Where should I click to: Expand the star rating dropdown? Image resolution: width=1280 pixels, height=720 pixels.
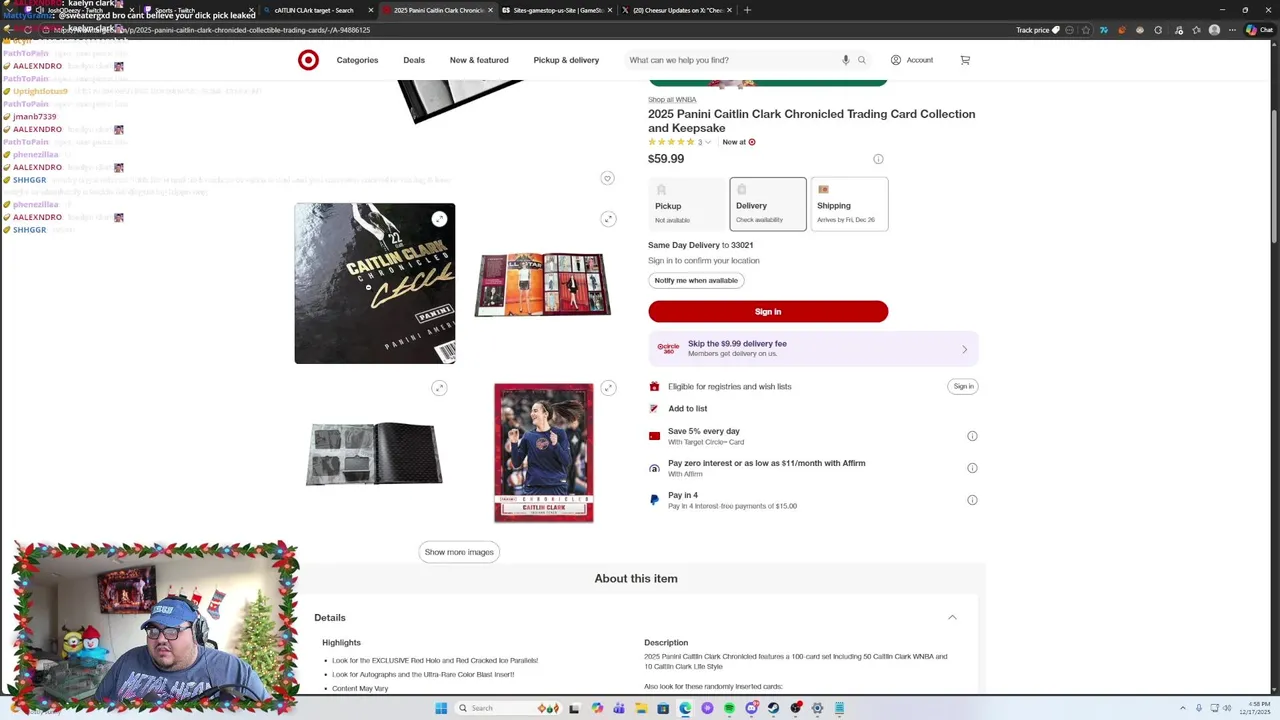pos(708,142)
